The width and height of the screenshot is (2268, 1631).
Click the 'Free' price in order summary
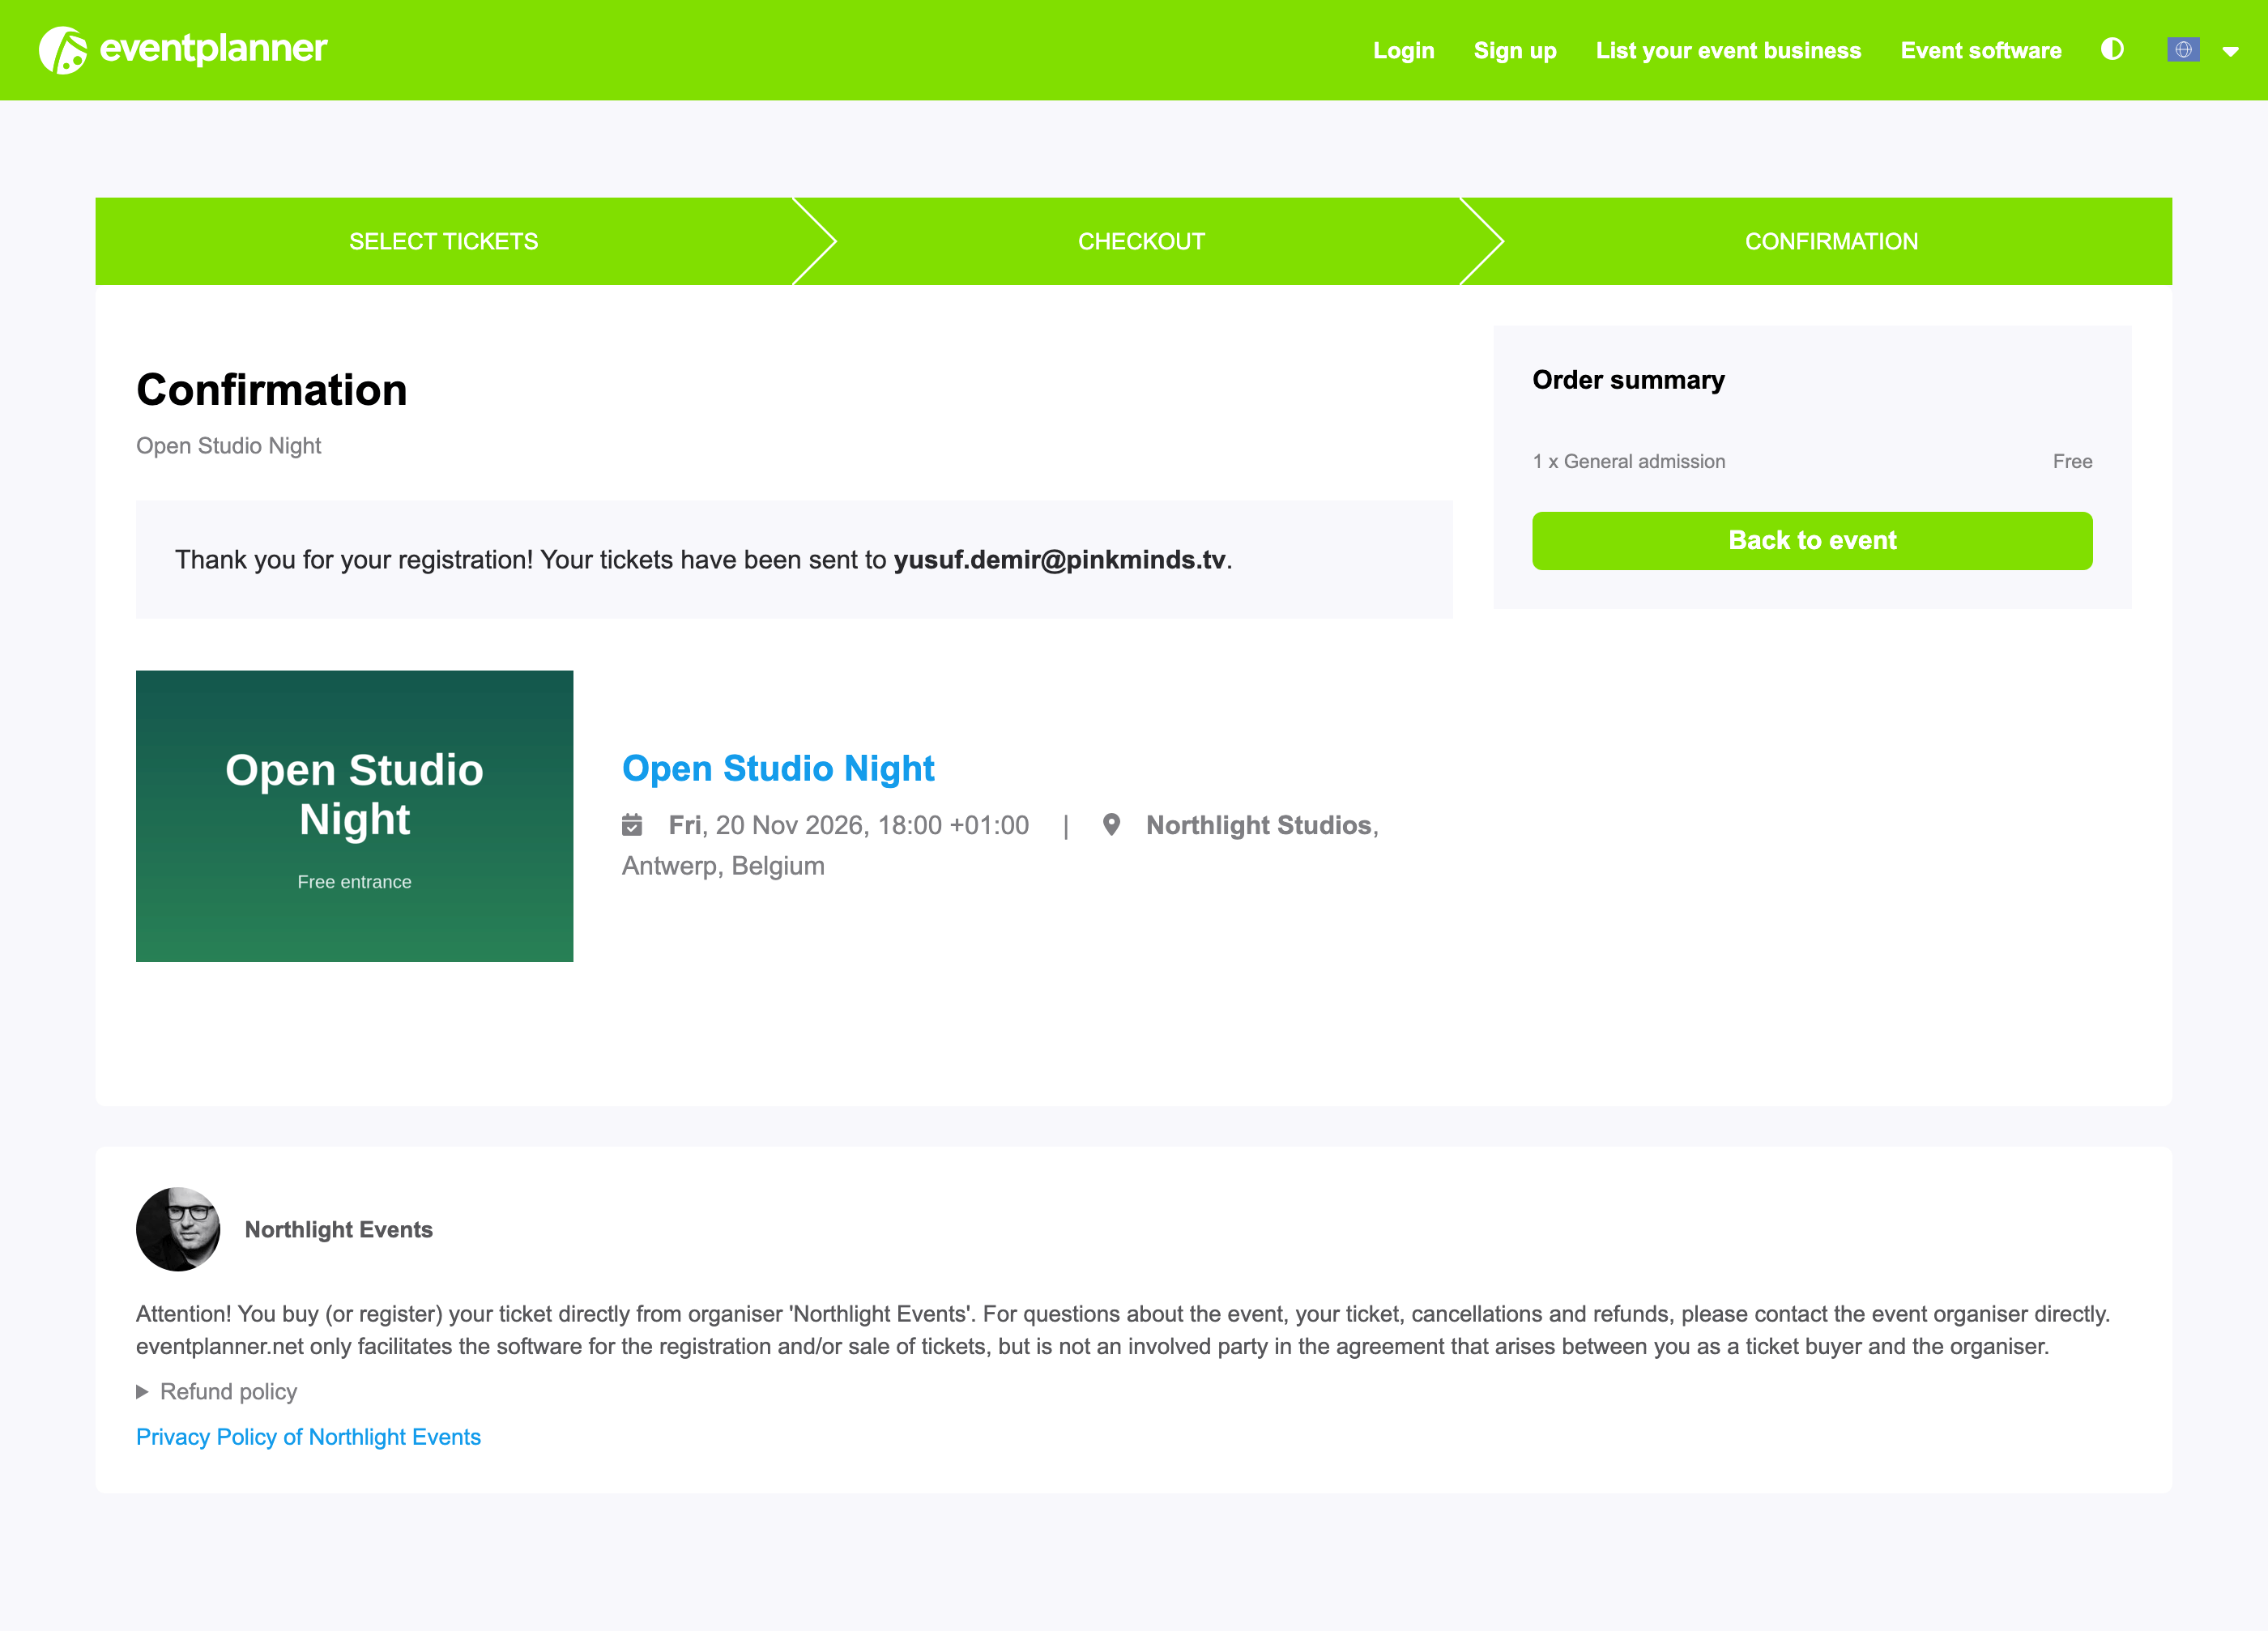click(2072, 461)
